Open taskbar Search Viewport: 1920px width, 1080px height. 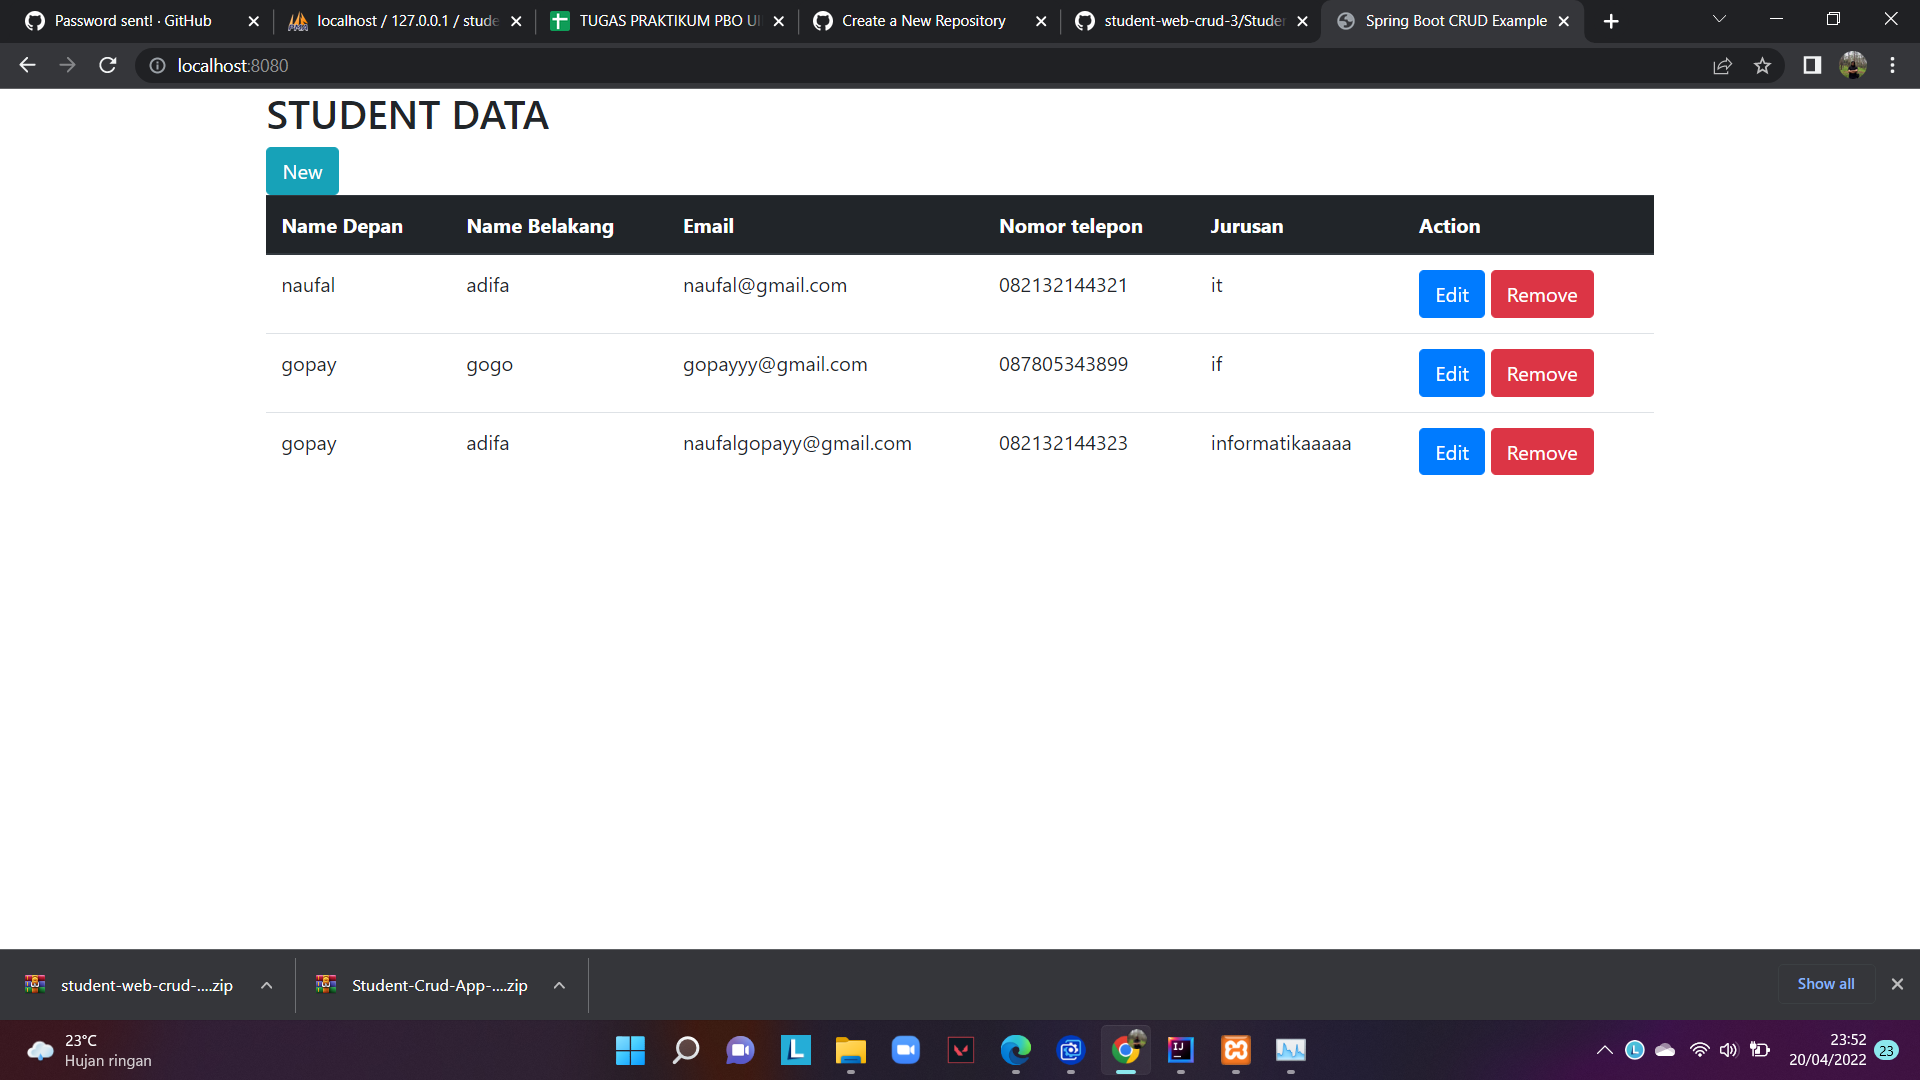pyautogui.click(x=685, y=1050)
